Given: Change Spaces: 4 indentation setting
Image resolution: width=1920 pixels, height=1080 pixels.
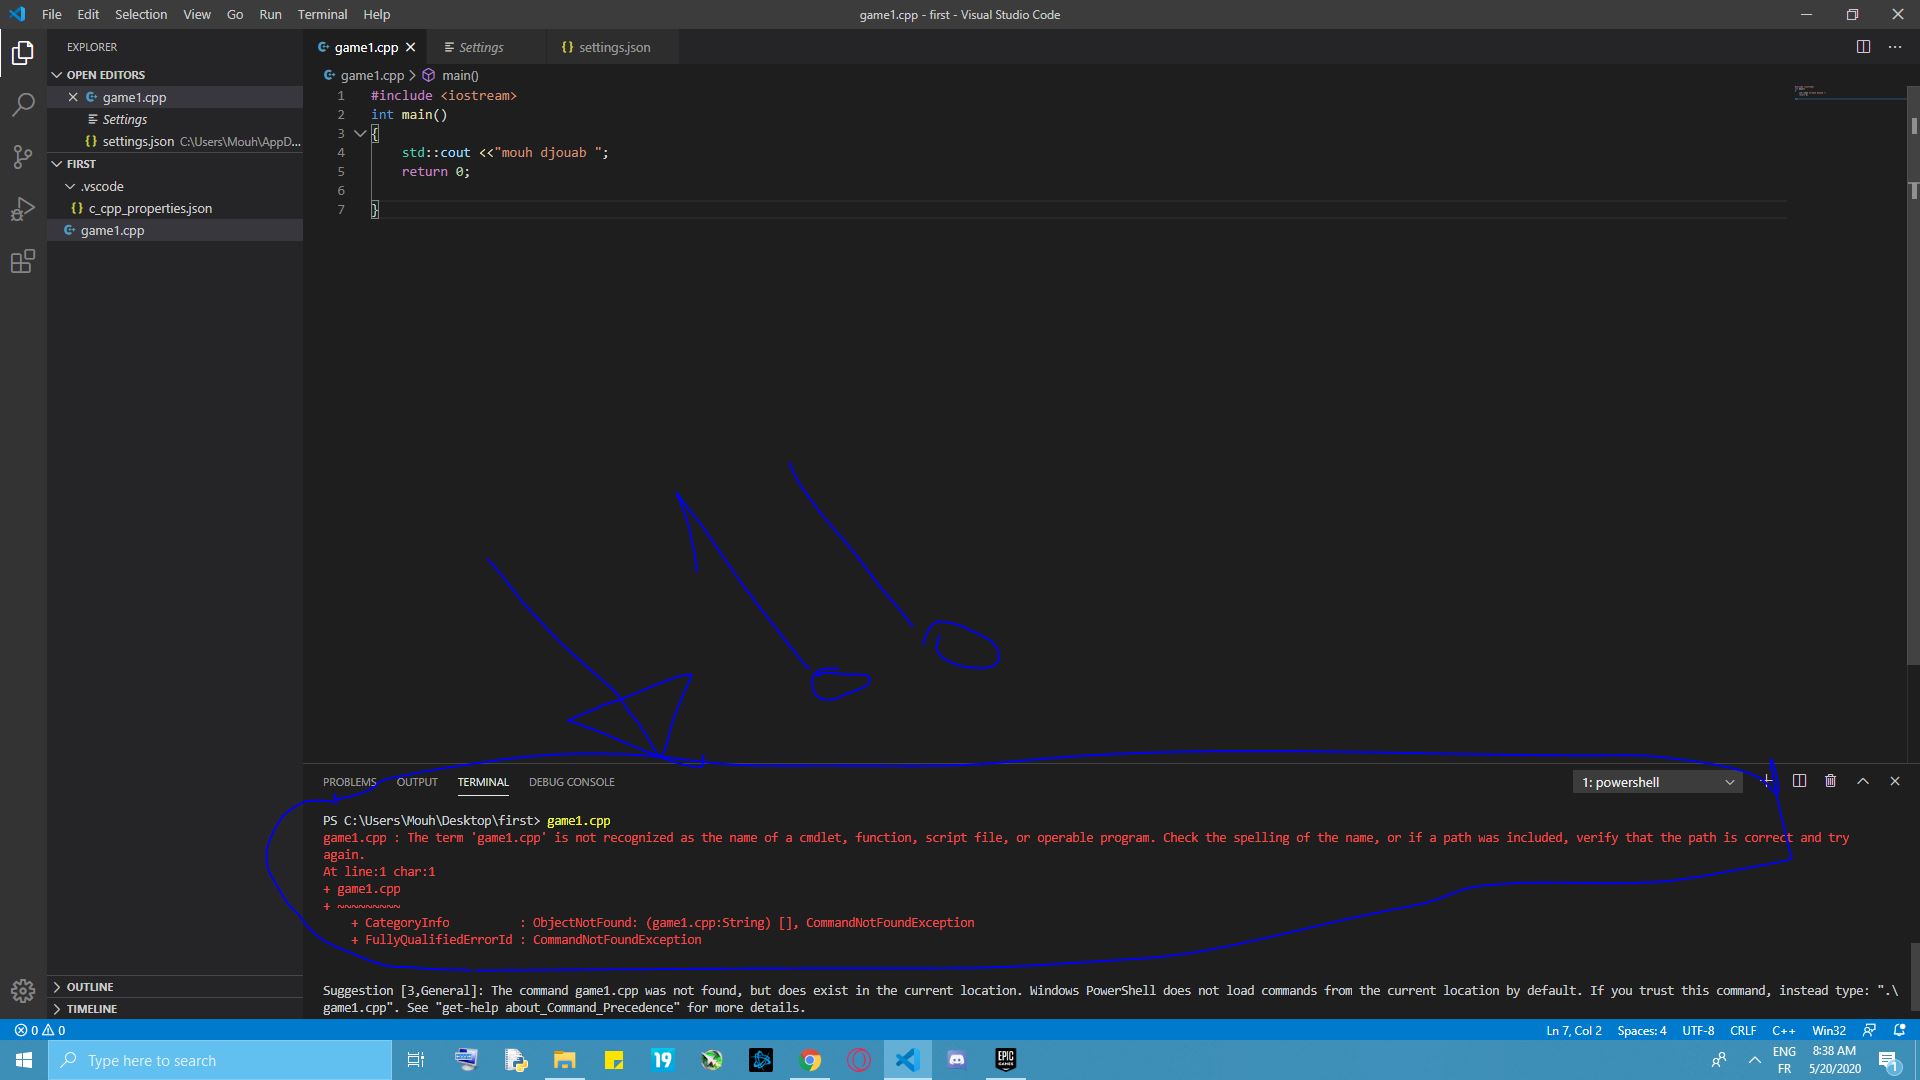Looking at the screenshot, I should coord(1642,1030).
